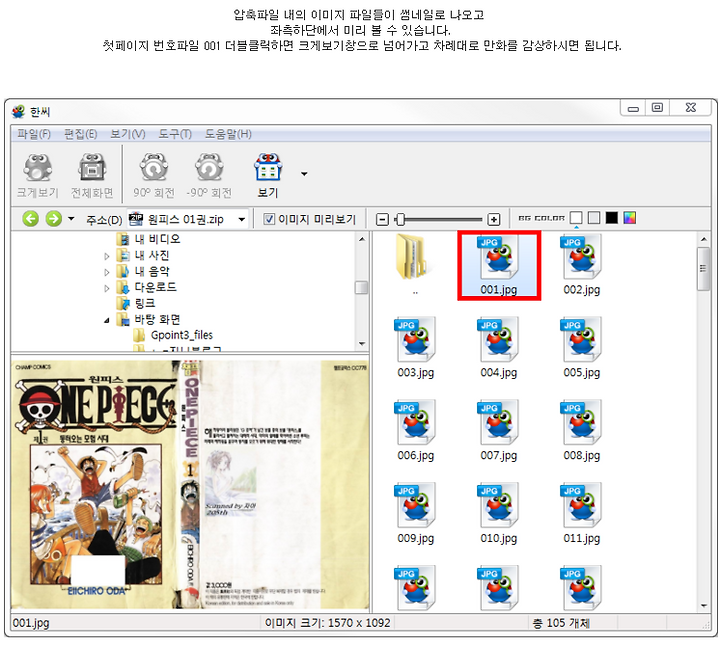The width and height of the screenshot is (720, 647).
Task: Open the 보기 toolbar dropdown arrow
Action: 304,174
